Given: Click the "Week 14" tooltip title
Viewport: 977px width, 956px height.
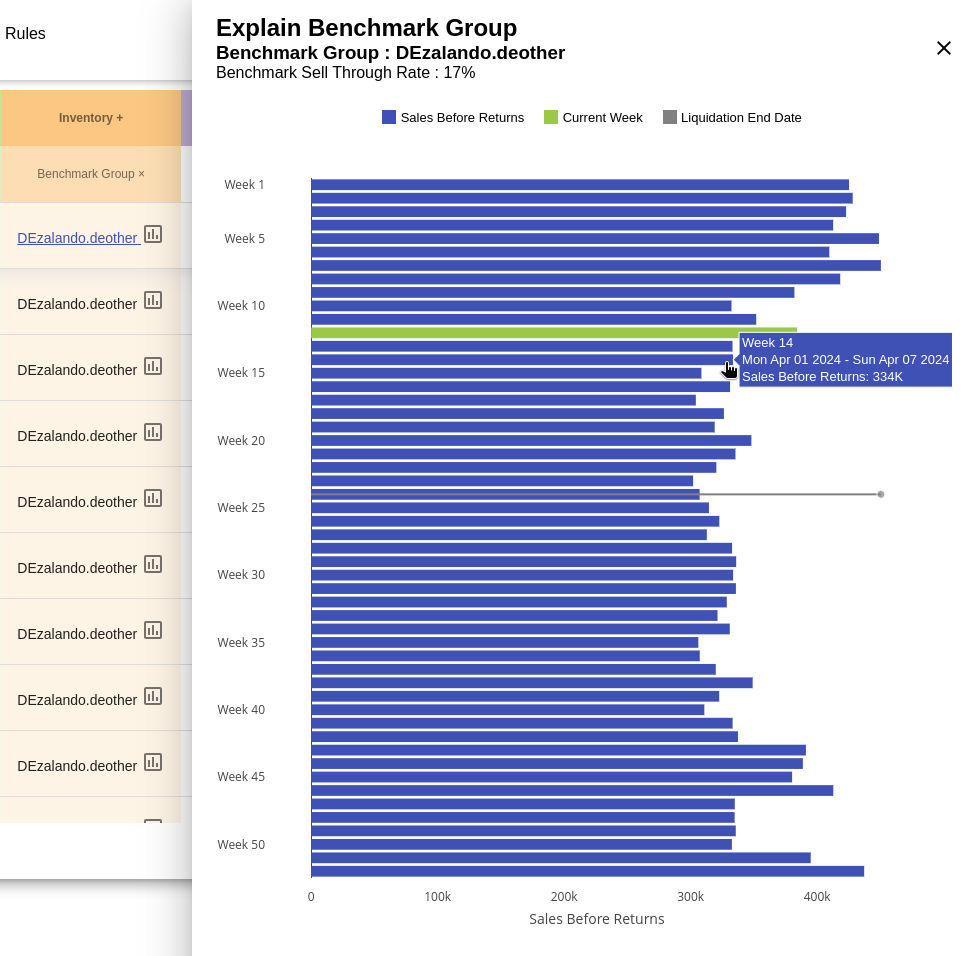Looking at the screenshot, I should [768, 343].
